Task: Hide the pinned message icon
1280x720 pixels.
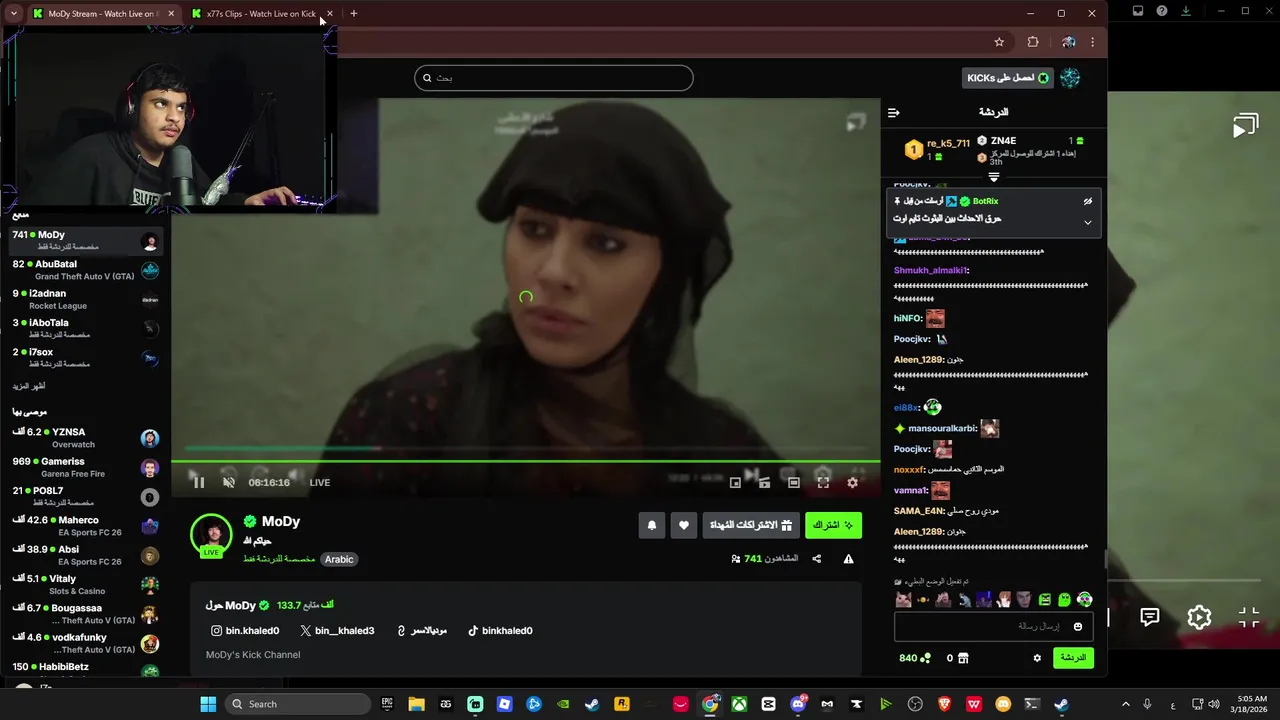Action: tap(1087, 201)
